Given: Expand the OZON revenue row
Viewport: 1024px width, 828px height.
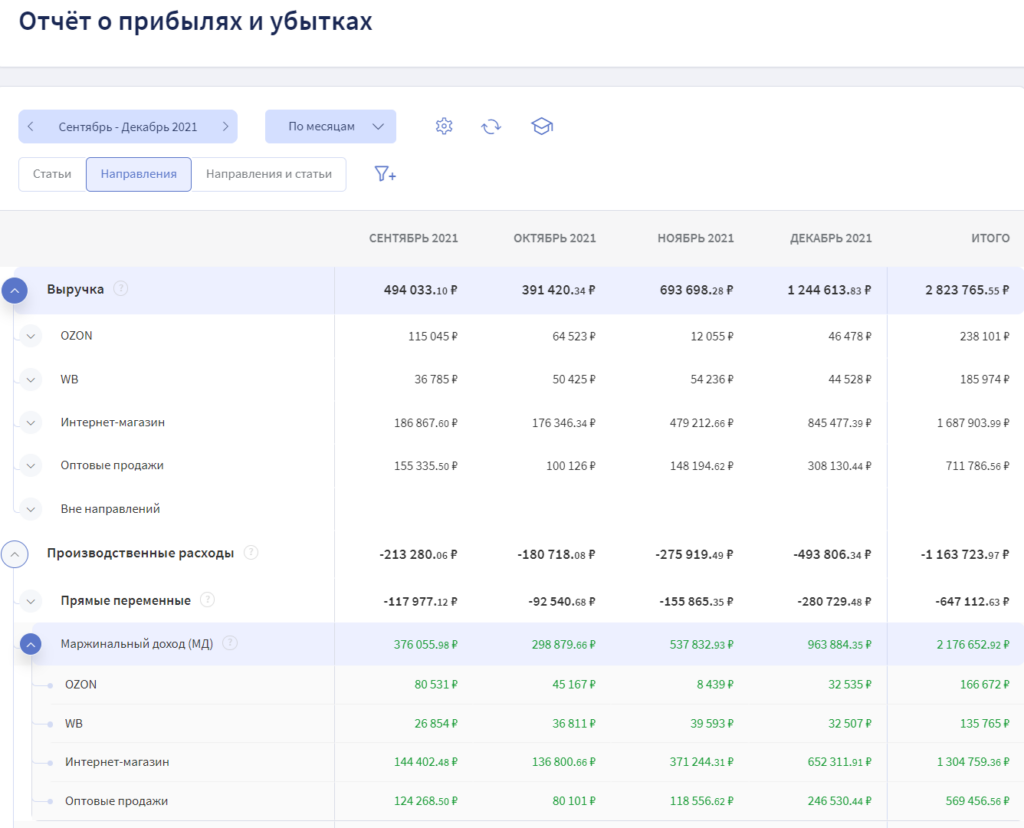Looking at the screenshot, I should pos(30,336).
